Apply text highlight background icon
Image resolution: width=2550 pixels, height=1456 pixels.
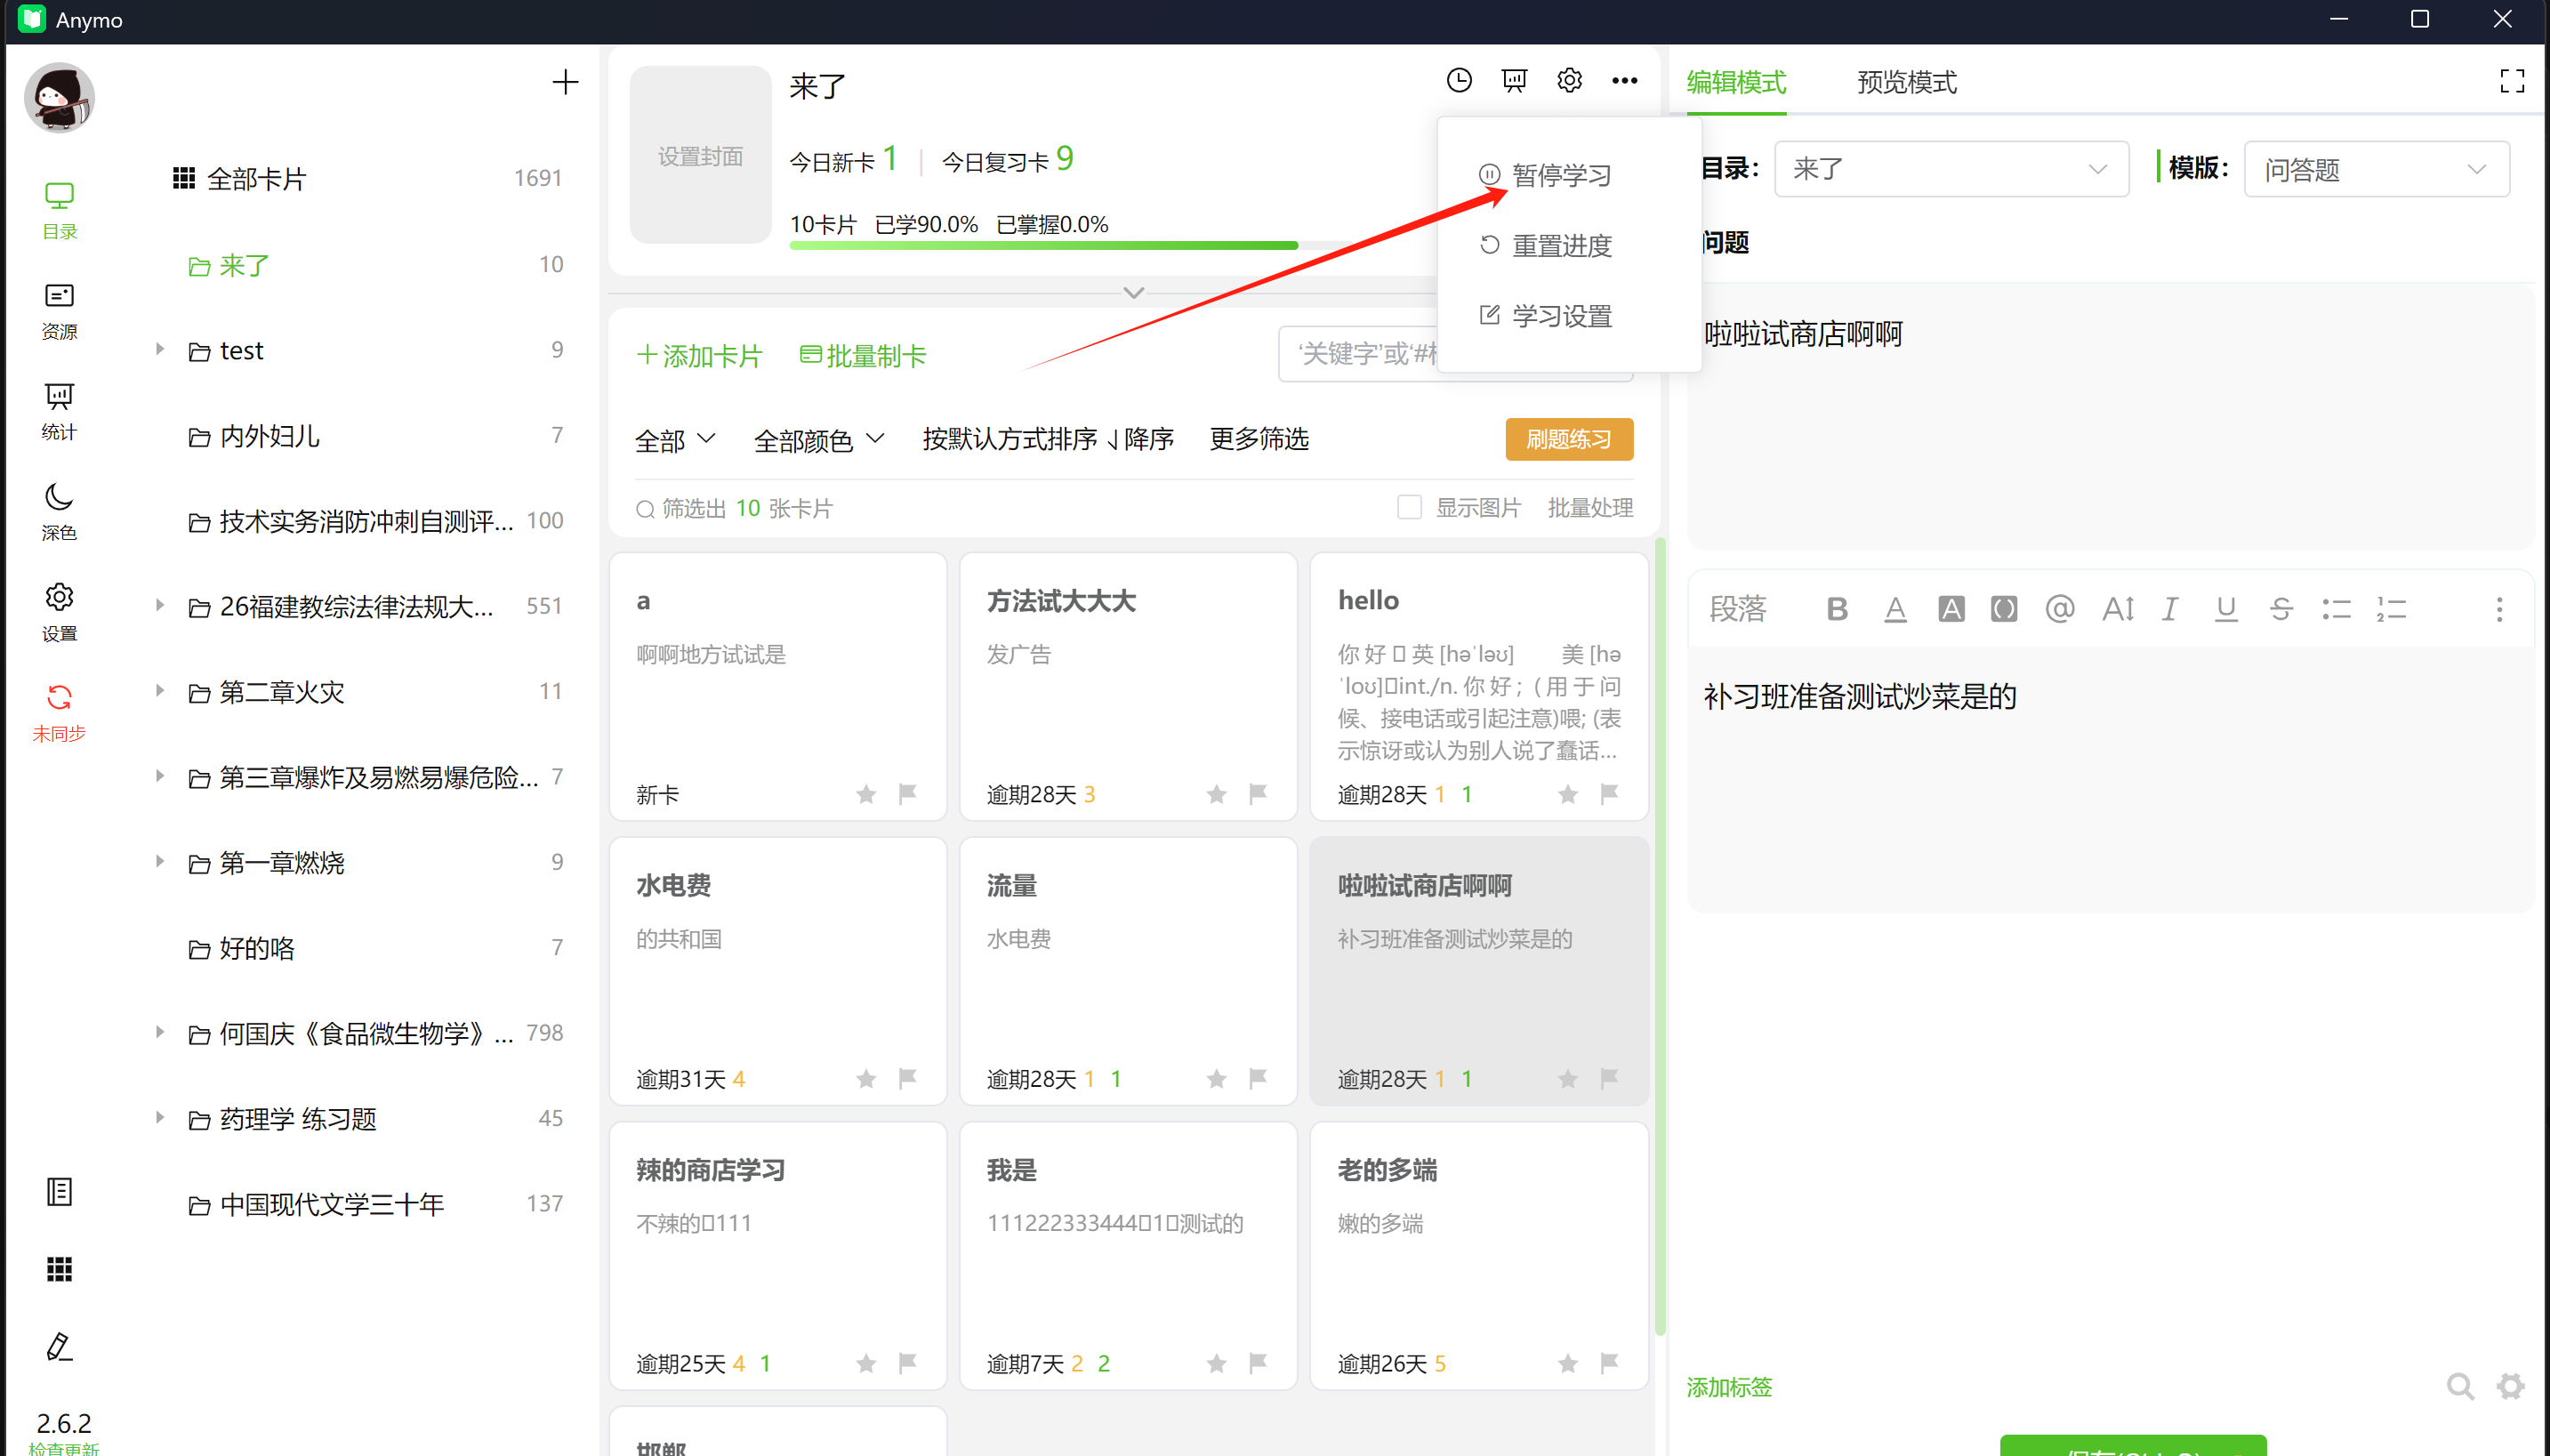(x=1950, y=609)
